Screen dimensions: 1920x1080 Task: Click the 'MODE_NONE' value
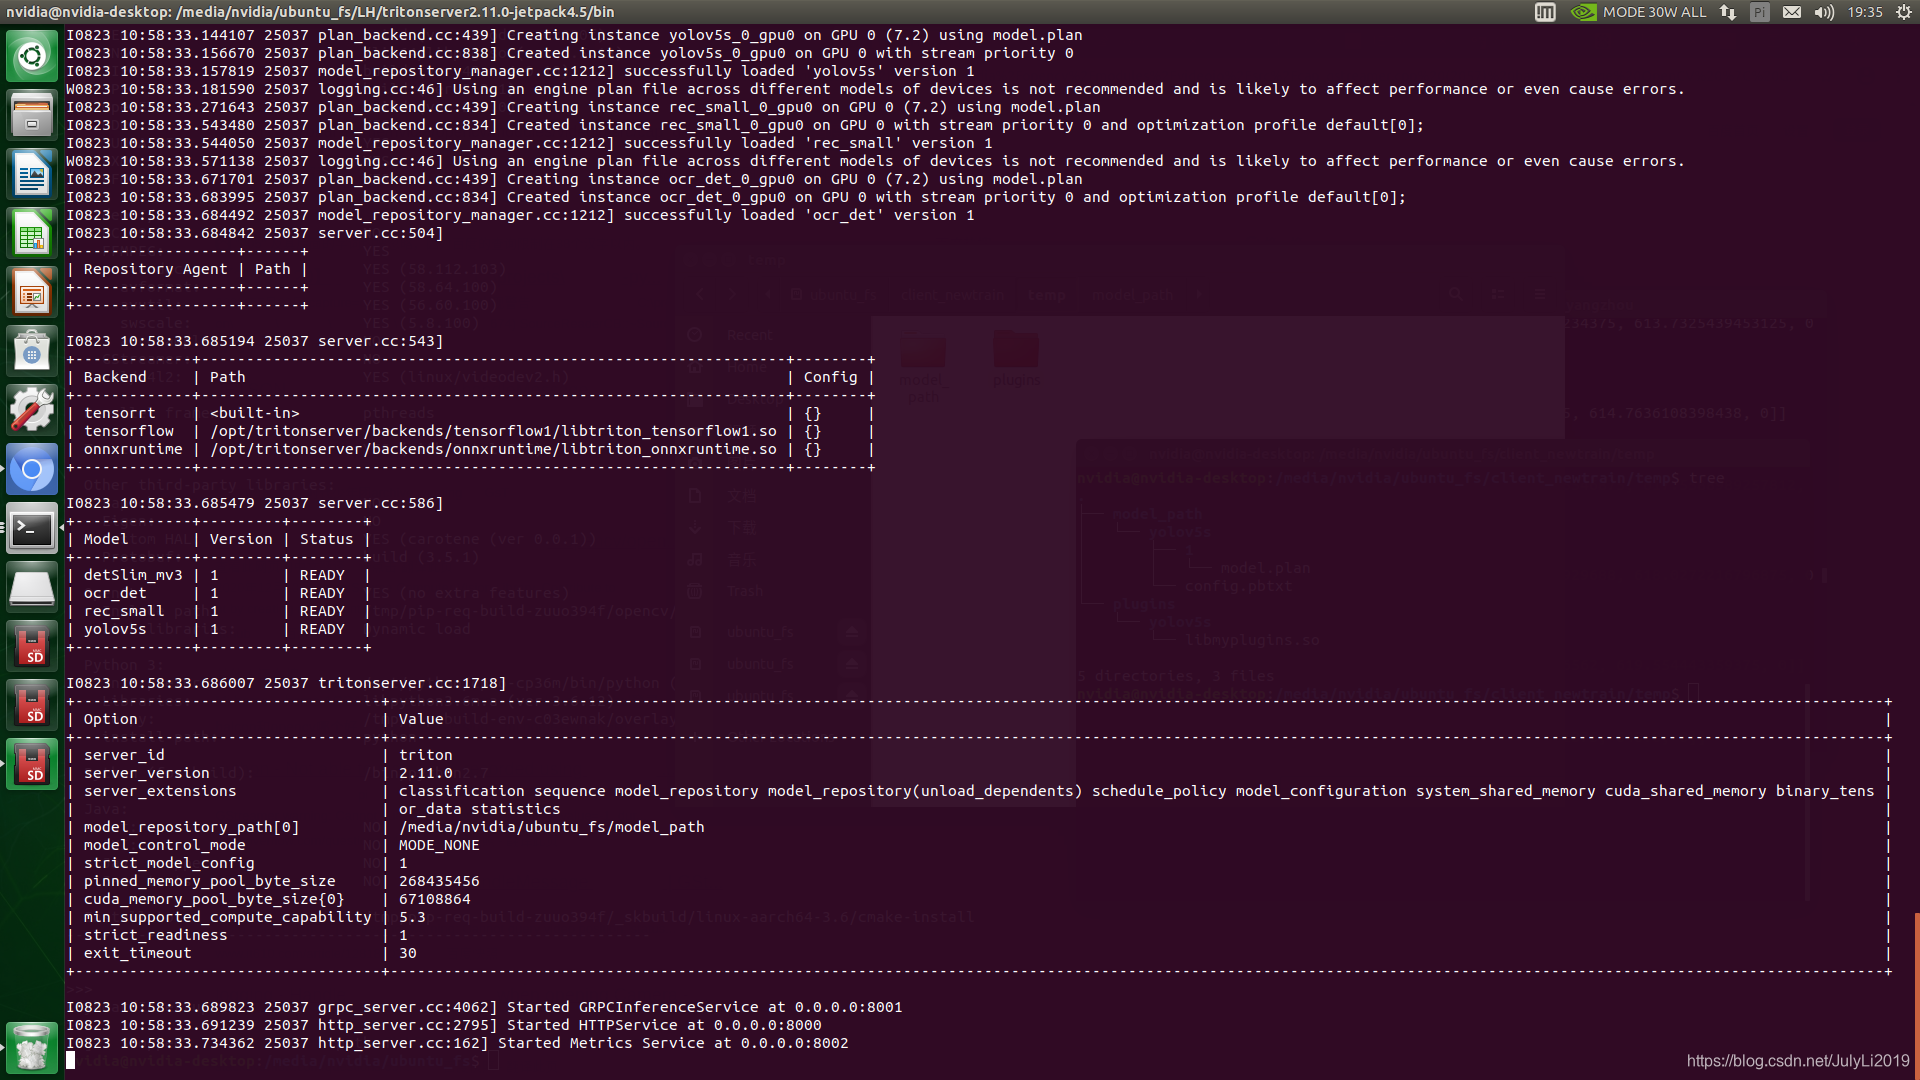tap(439, 845)
